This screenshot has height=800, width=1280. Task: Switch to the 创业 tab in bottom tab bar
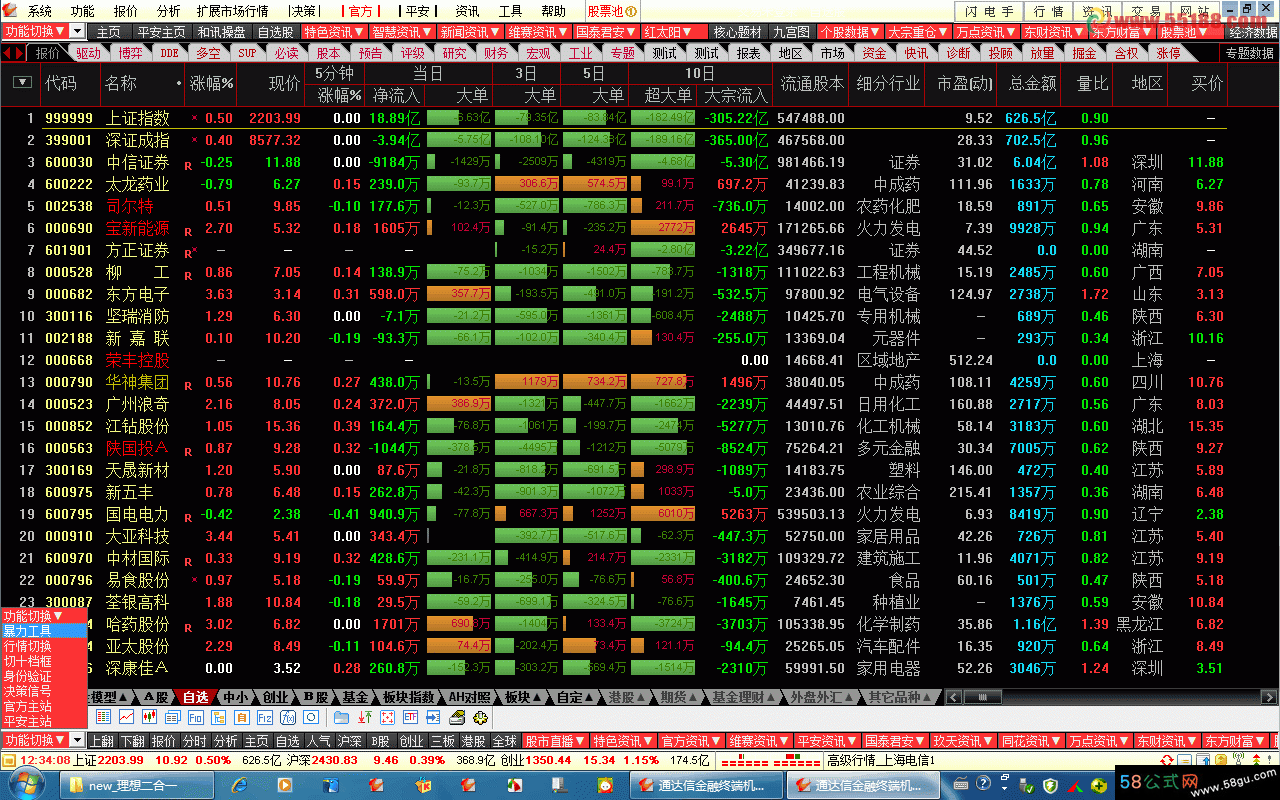tap(275, 697)
